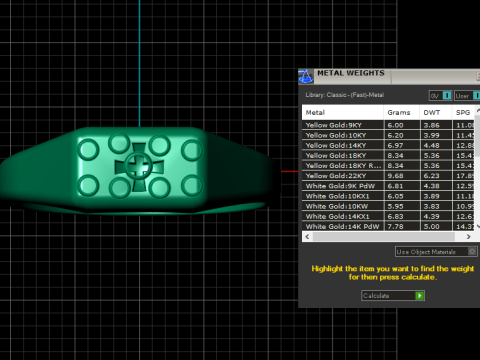Toggle the User library switch

467,96
